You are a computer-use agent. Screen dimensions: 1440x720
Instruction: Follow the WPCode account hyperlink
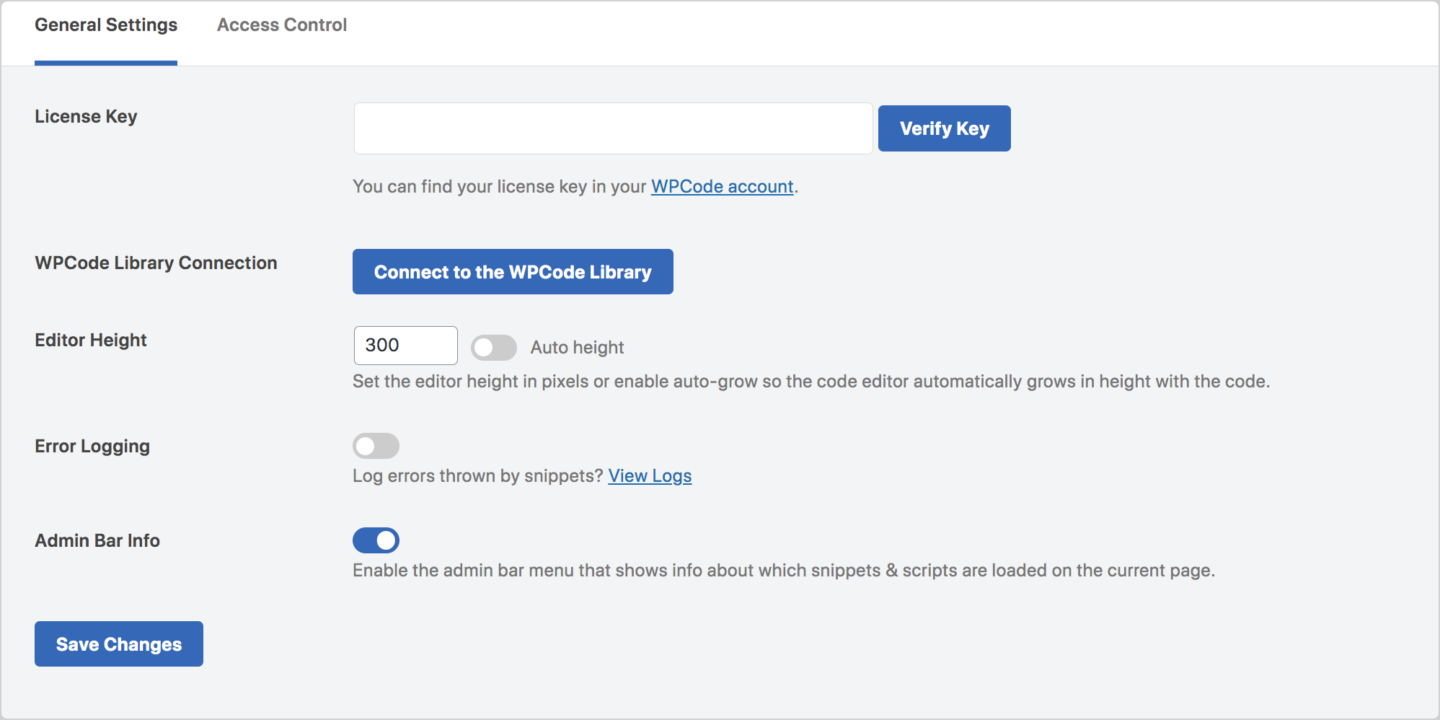tap(722, 186)
